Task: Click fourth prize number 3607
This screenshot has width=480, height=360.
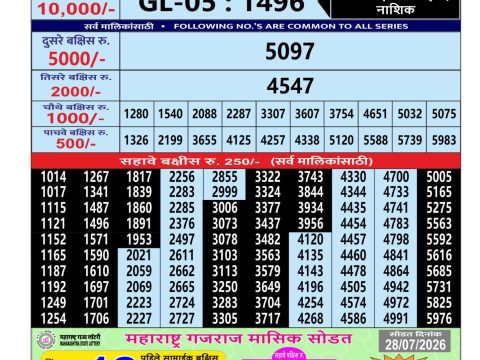Action: pyautogui.click(x=307, y=114)
